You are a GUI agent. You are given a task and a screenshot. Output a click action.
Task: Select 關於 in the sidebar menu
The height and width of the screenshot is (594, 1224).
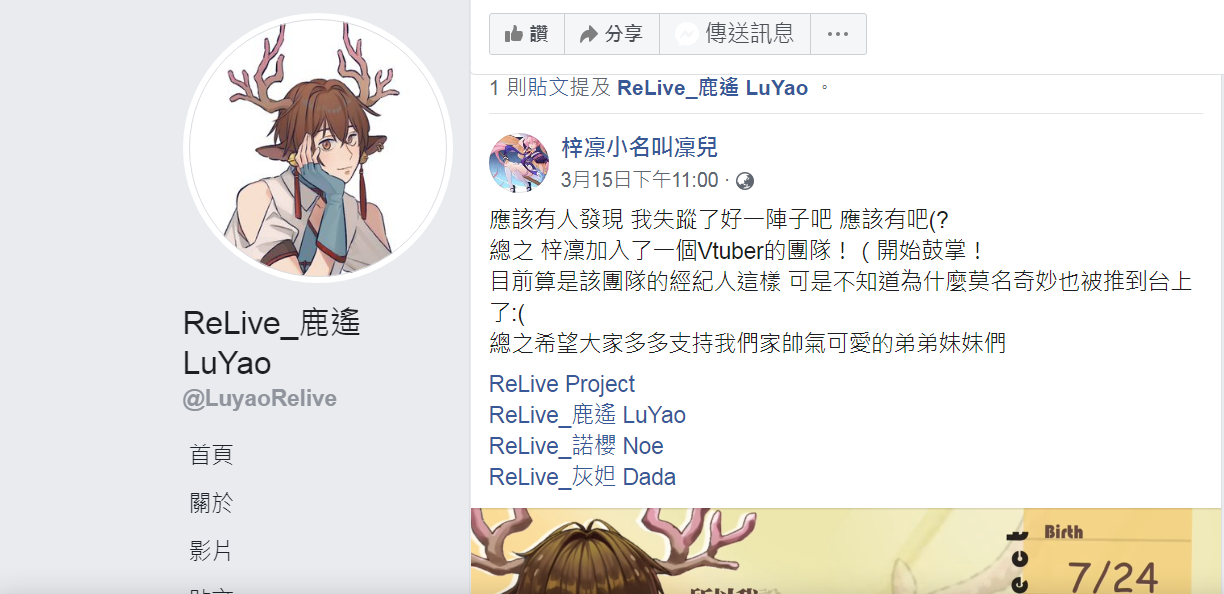point(211,502)
